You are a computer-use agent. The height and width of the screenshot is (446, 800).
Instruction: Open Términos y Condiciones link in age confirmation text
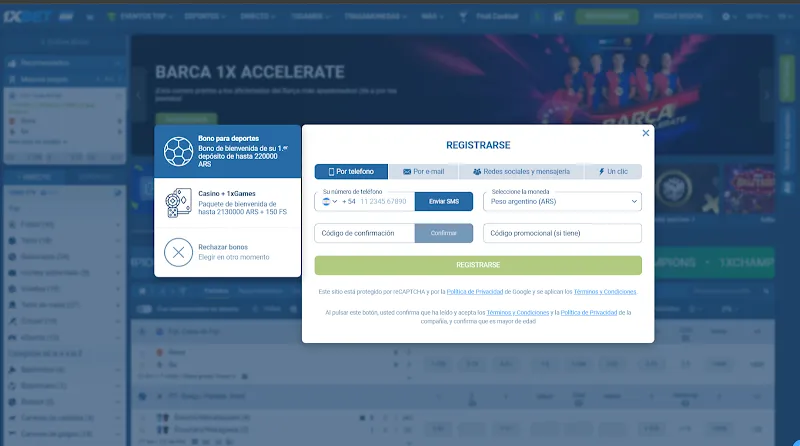(x=517, y=313)
